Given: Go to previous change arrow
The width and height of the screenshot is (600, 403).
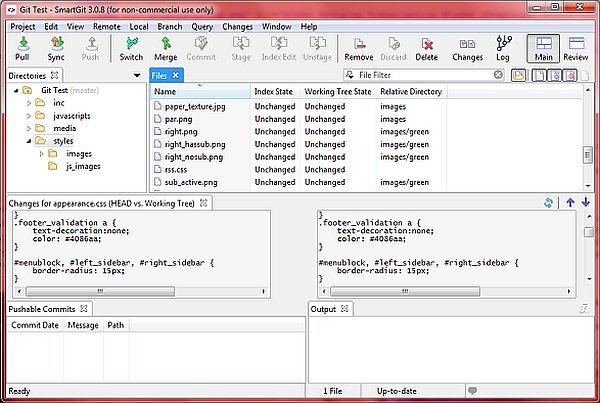Looking at the screenshot, I should pyautogui.click(x=570, y=202).
